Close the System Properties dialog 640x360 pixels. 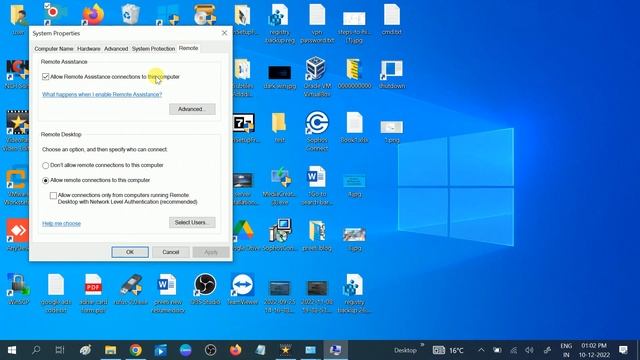[x=224, y=33]
